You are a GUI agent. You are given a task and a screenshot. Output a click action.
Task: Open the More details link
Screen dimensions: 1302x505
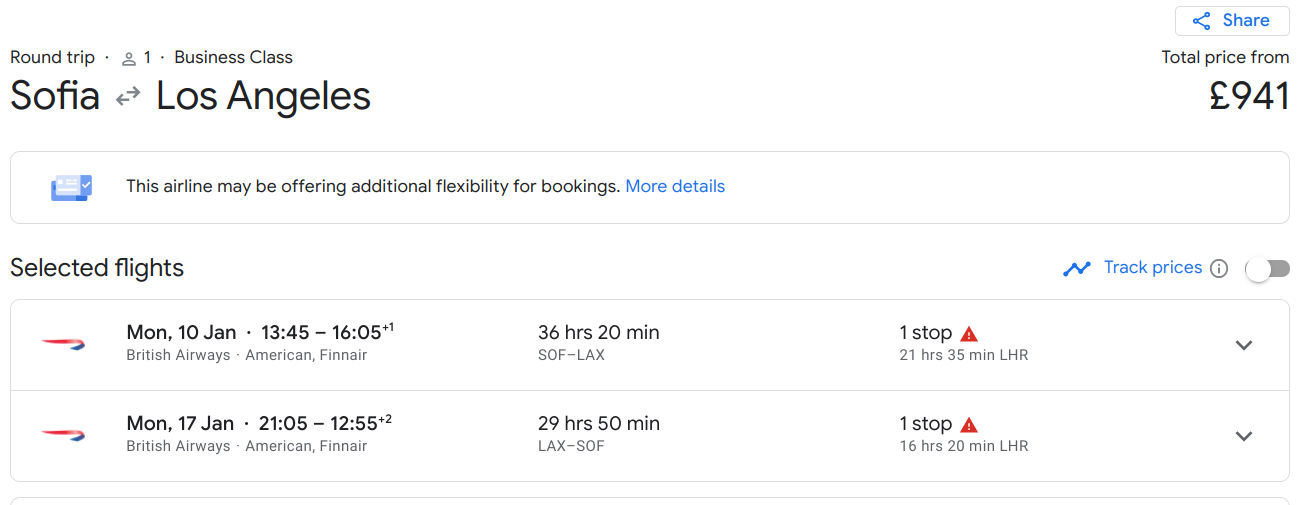click(x=675, y=187)
